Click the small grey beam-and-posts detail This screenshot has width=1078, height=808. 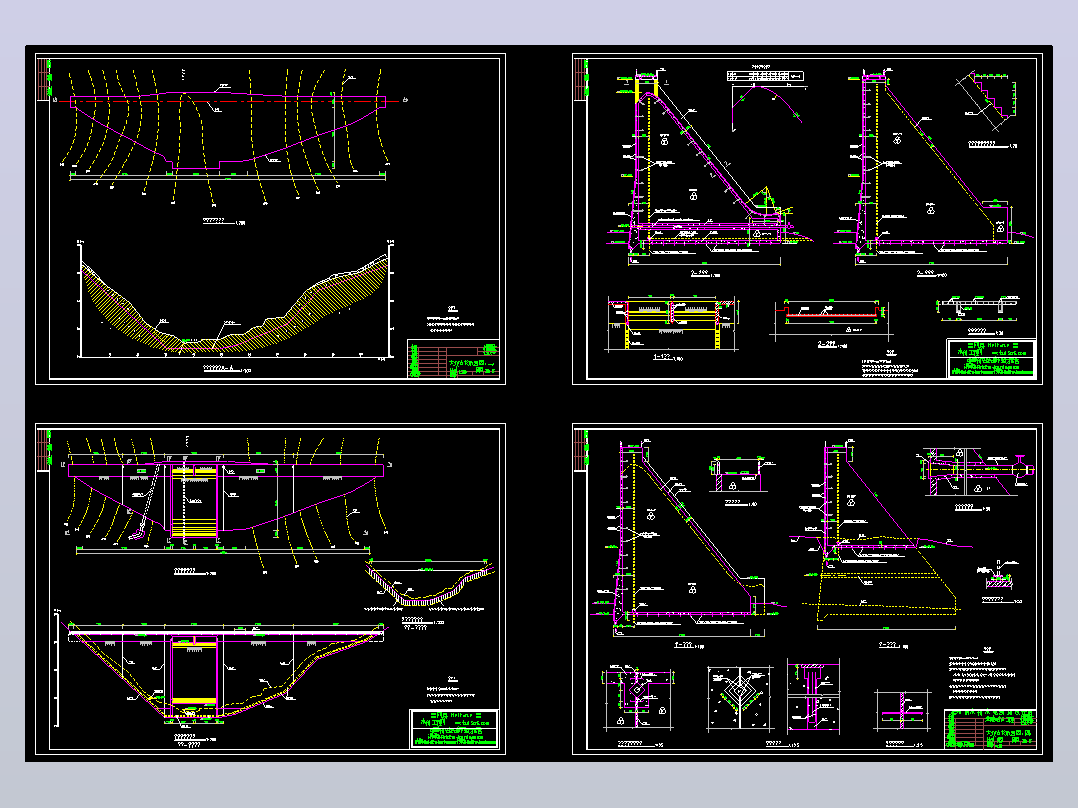pos(979,307)
